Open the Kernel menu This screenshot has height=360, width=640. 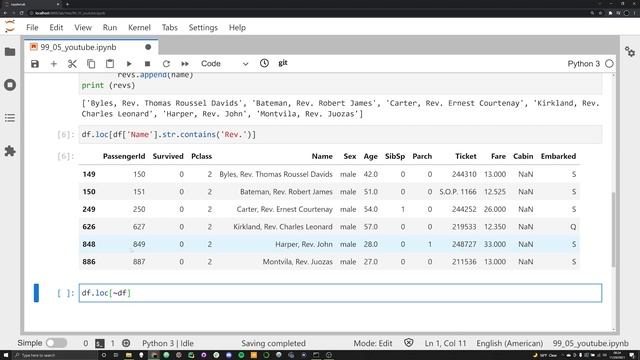139,27
